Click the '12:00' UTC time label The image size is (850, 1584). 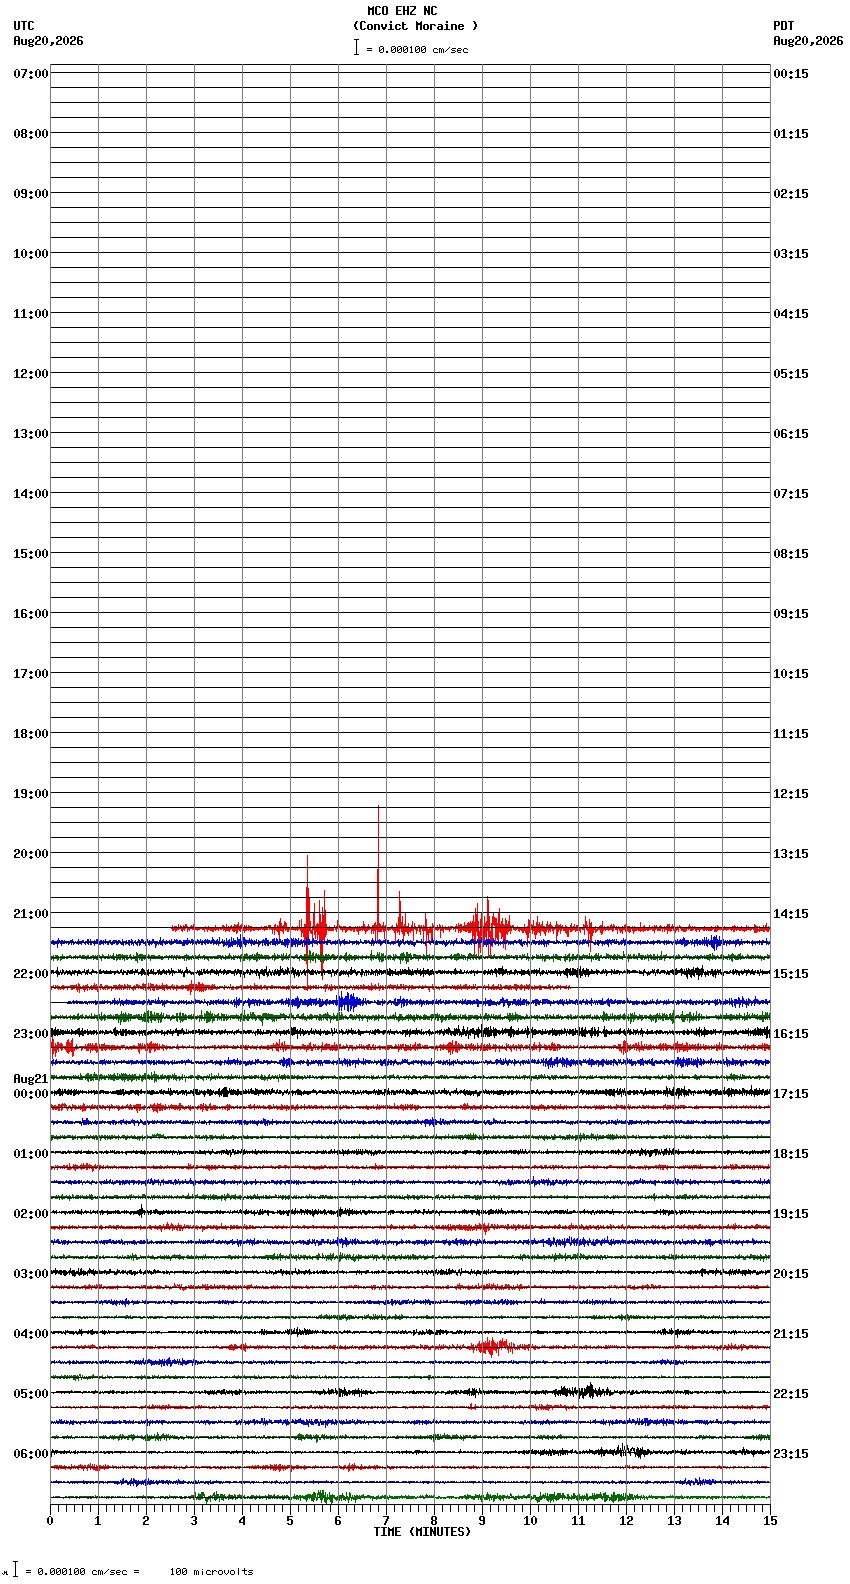[31, 374]
